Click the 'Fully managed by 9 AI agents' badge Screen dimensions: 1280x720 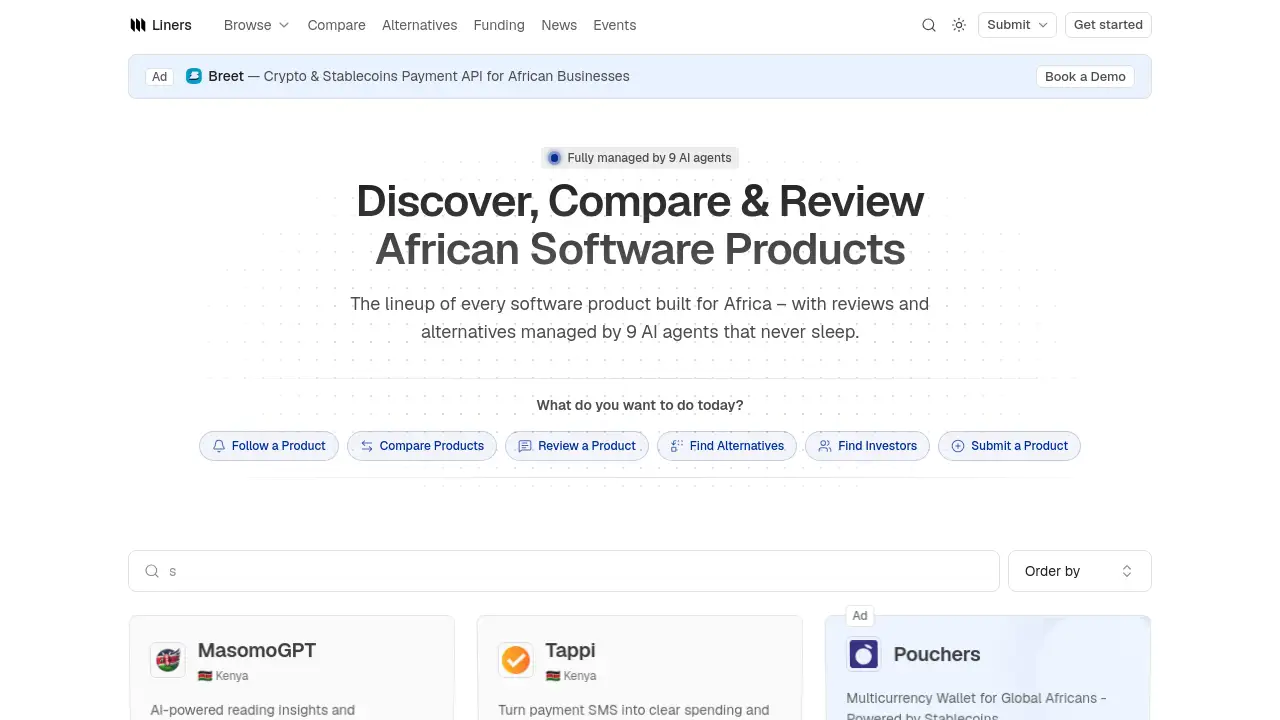pyautogui.click(x=640, y=158)
